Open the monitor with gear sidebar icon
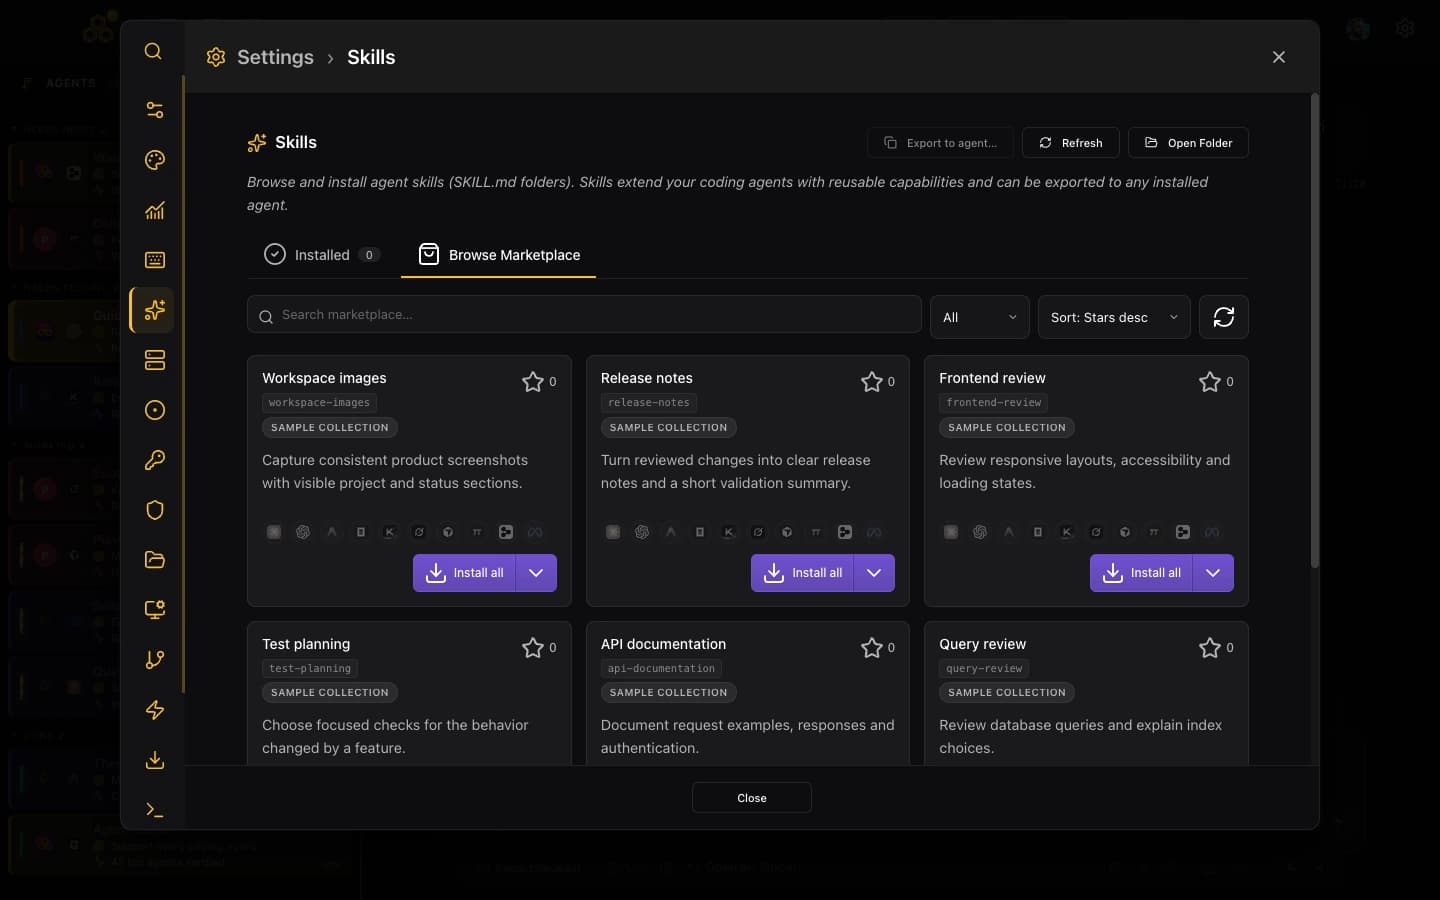This screenshot has height=900, width=1440. coord(155,610)
